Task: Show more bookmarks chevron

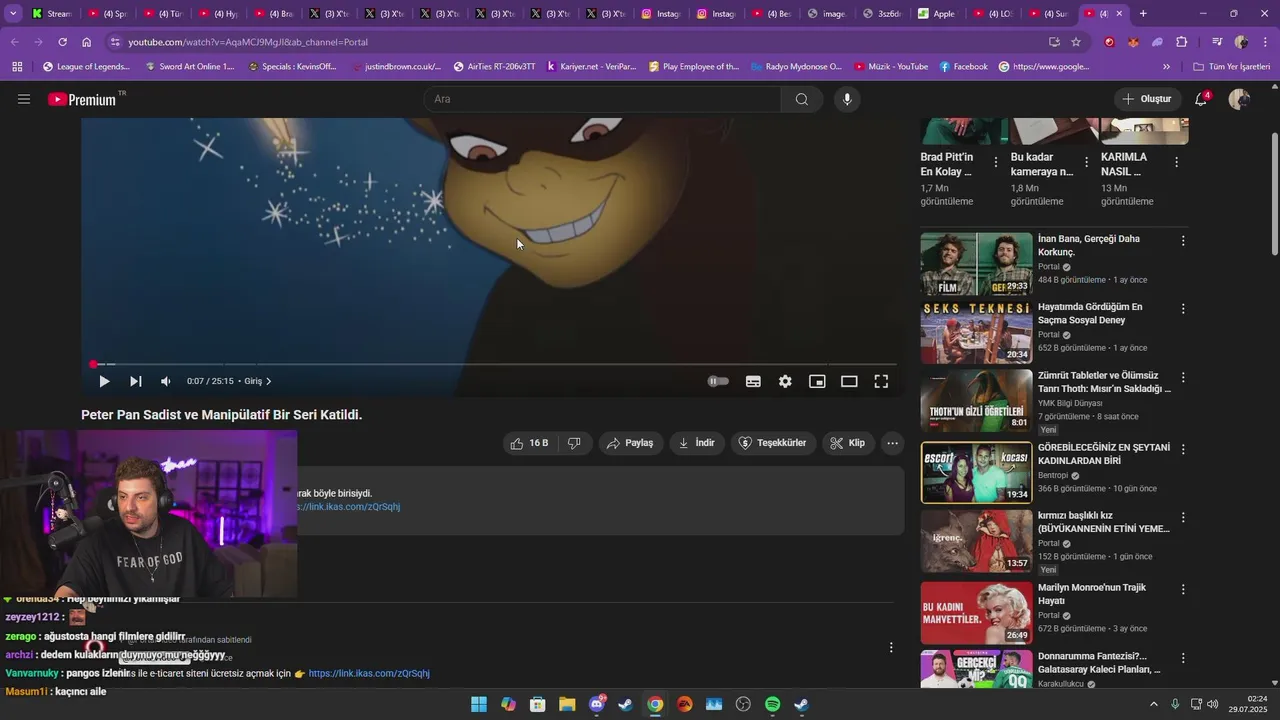Action: coord(1166,67)
